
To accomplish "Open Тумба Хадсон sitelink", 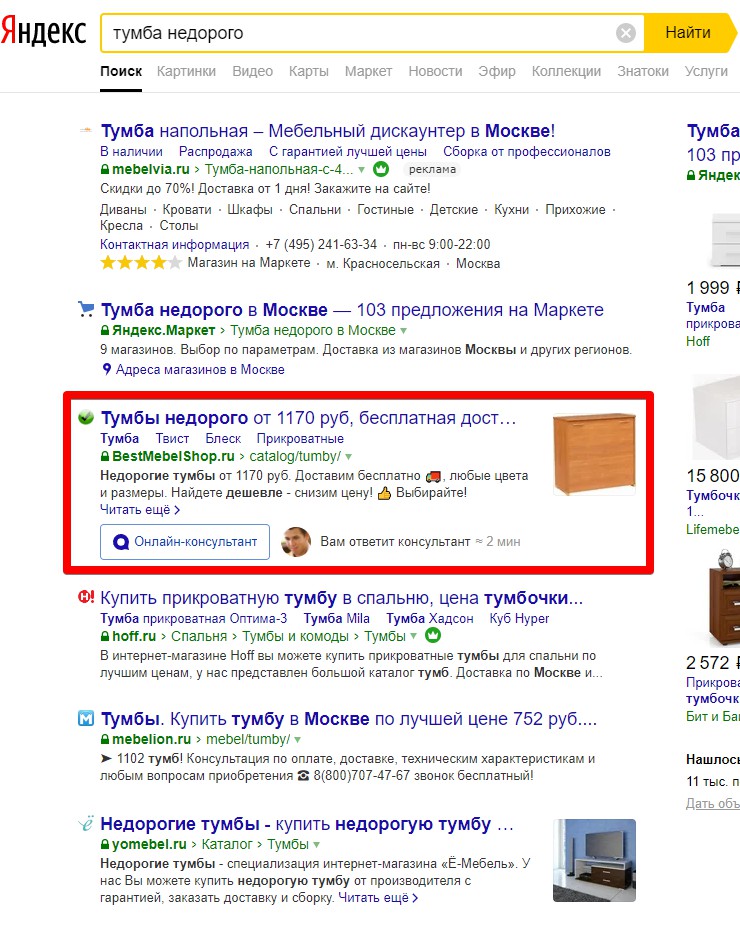I will (x=429, y=619).
